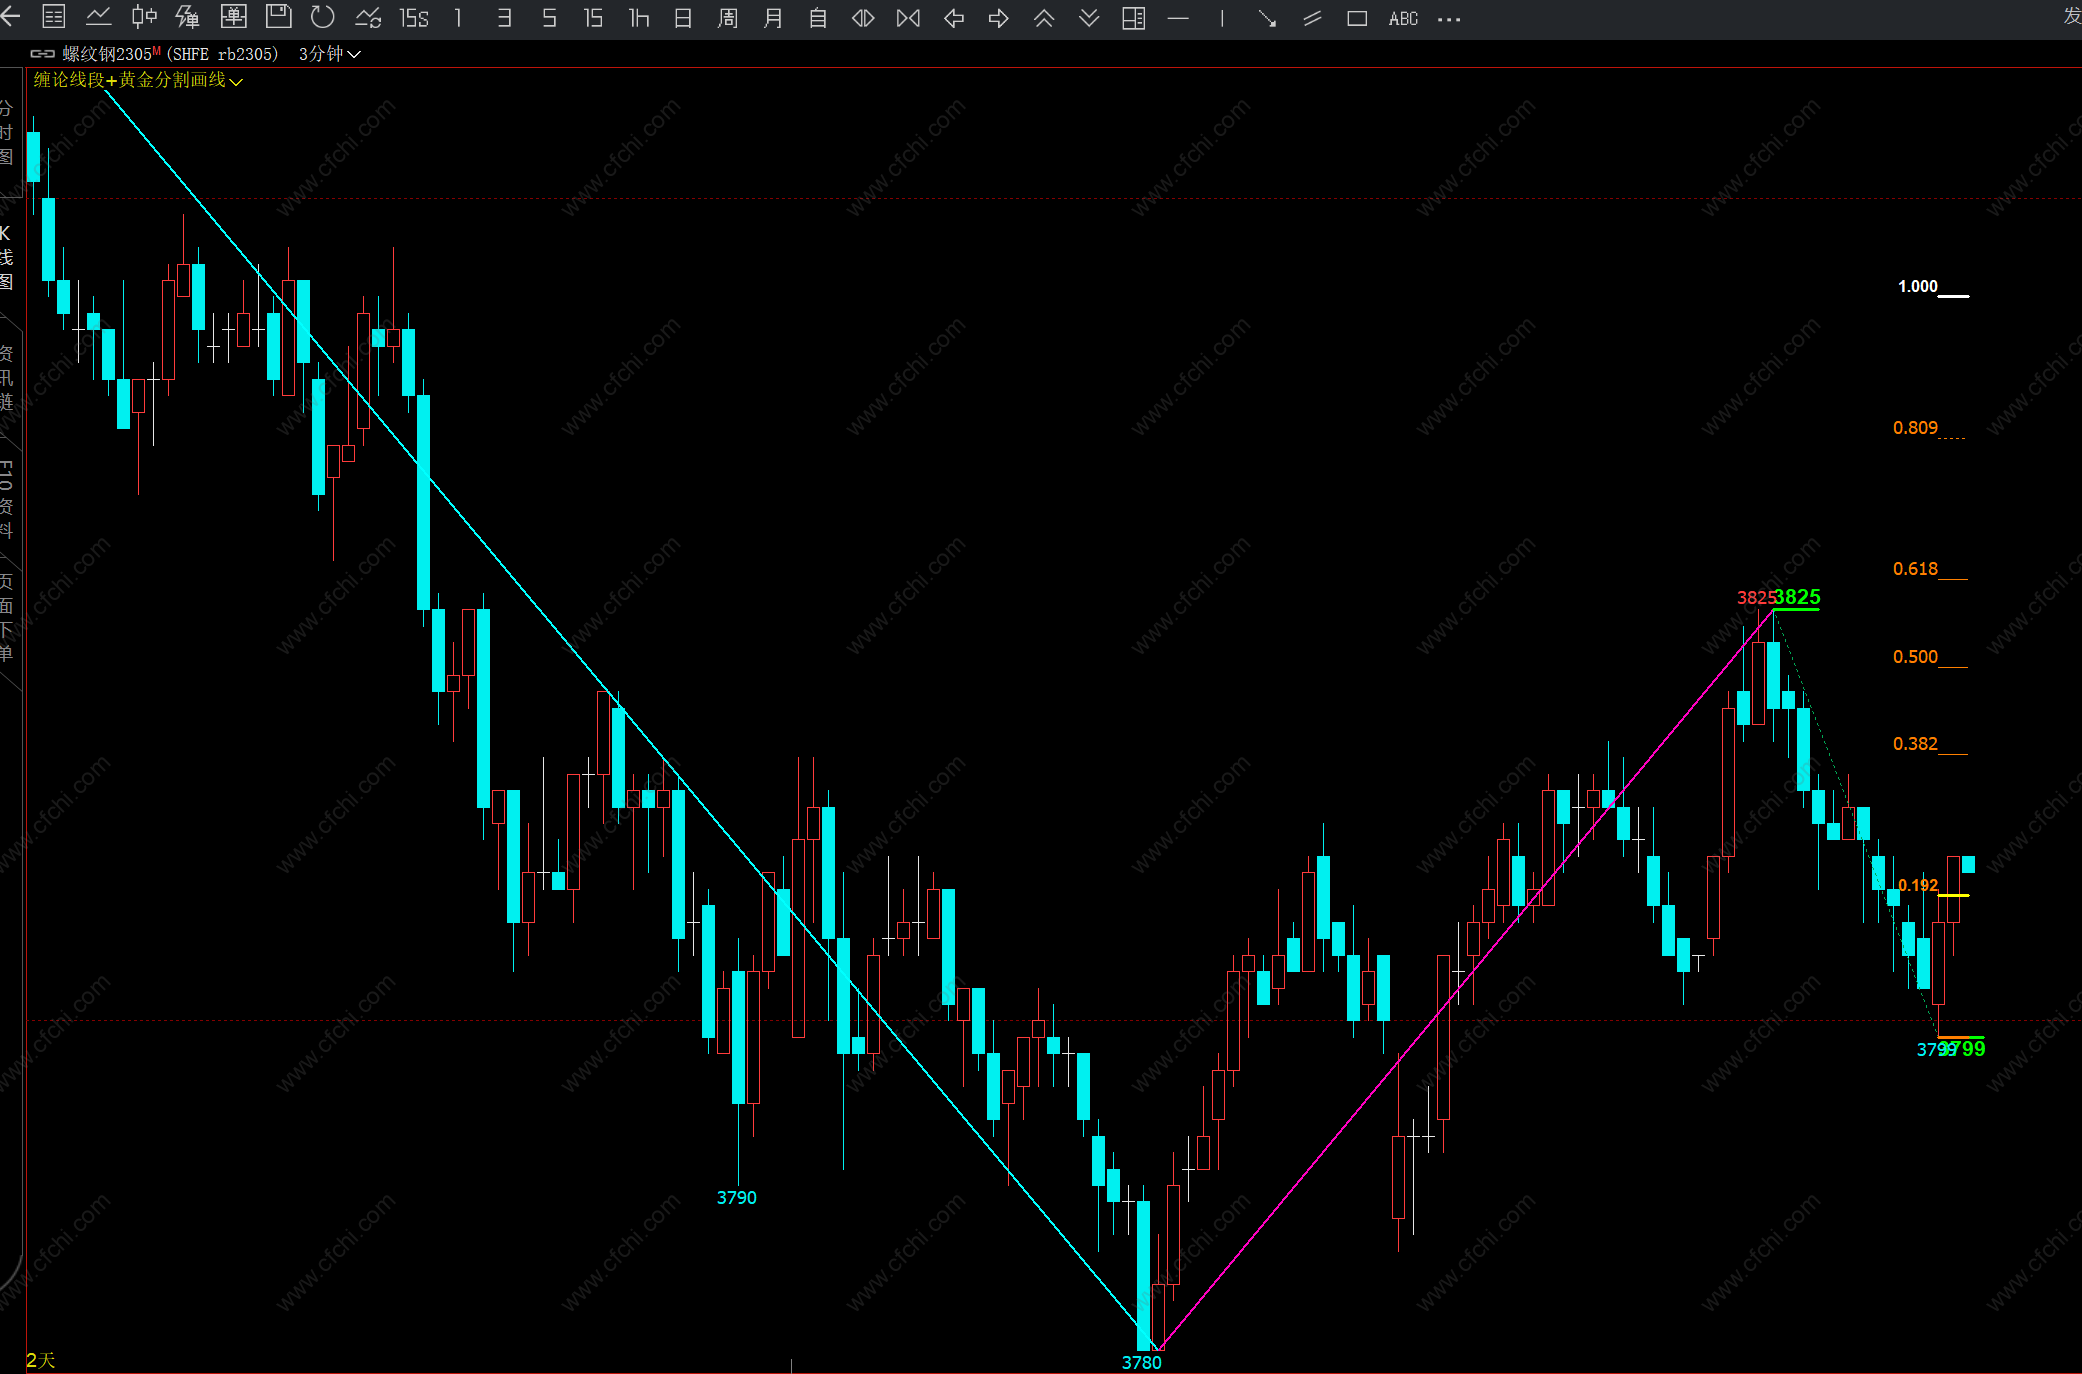Select the rectangle drawing tool
Viewport: 2082px width, 1374px height.
1357,18
